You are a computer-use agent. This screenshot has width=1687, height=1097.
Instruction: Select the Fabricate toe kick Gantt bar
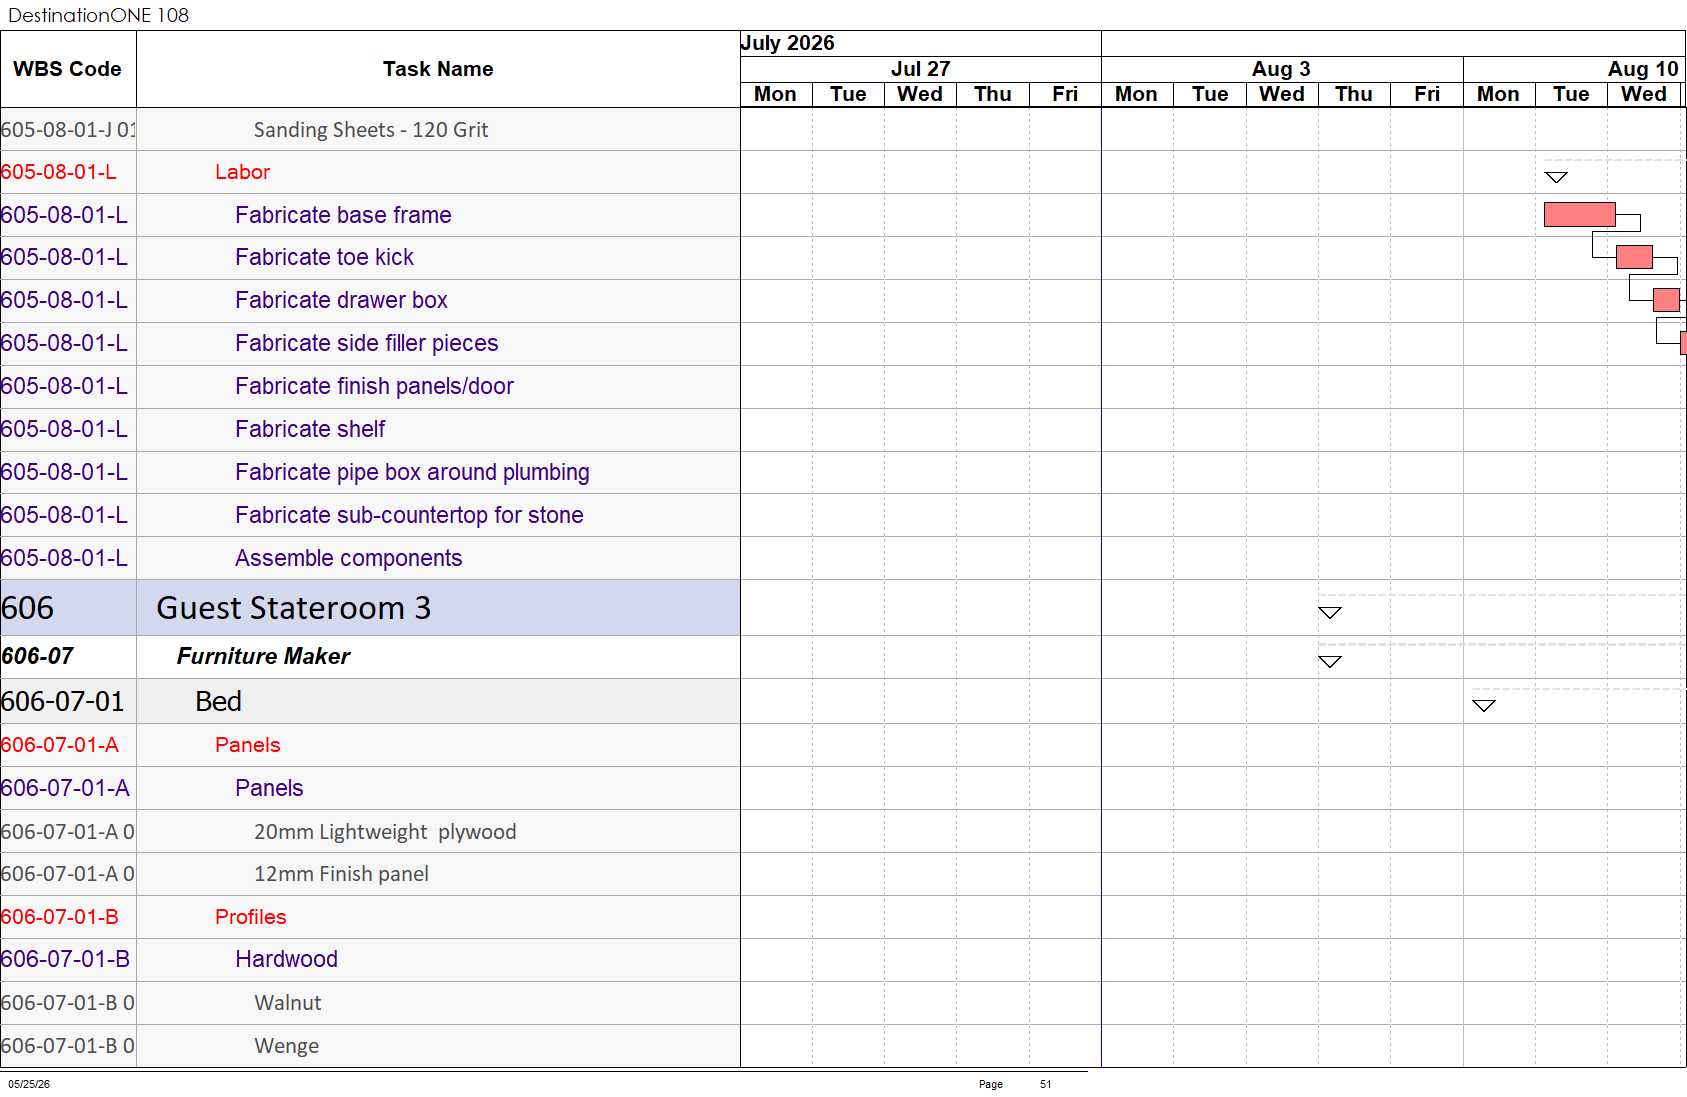click(1634, 257)
